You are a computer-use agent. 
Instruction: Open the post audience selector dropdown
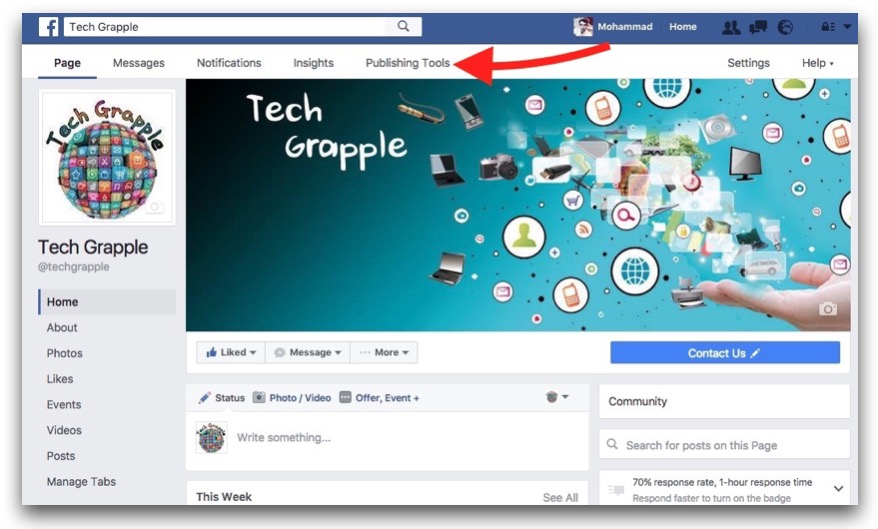557,397
